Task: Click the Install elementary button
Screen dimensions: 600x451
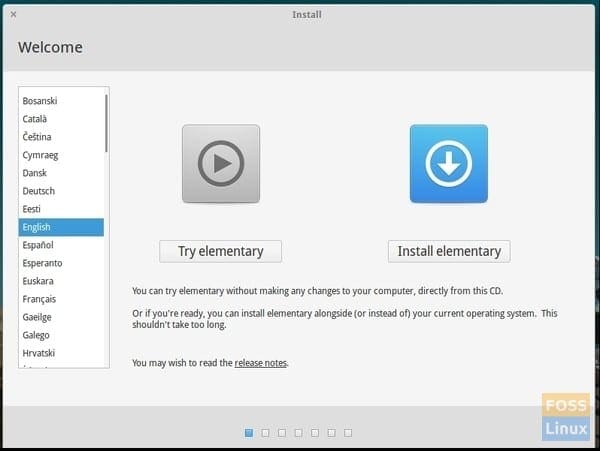Action: [449, 251]
